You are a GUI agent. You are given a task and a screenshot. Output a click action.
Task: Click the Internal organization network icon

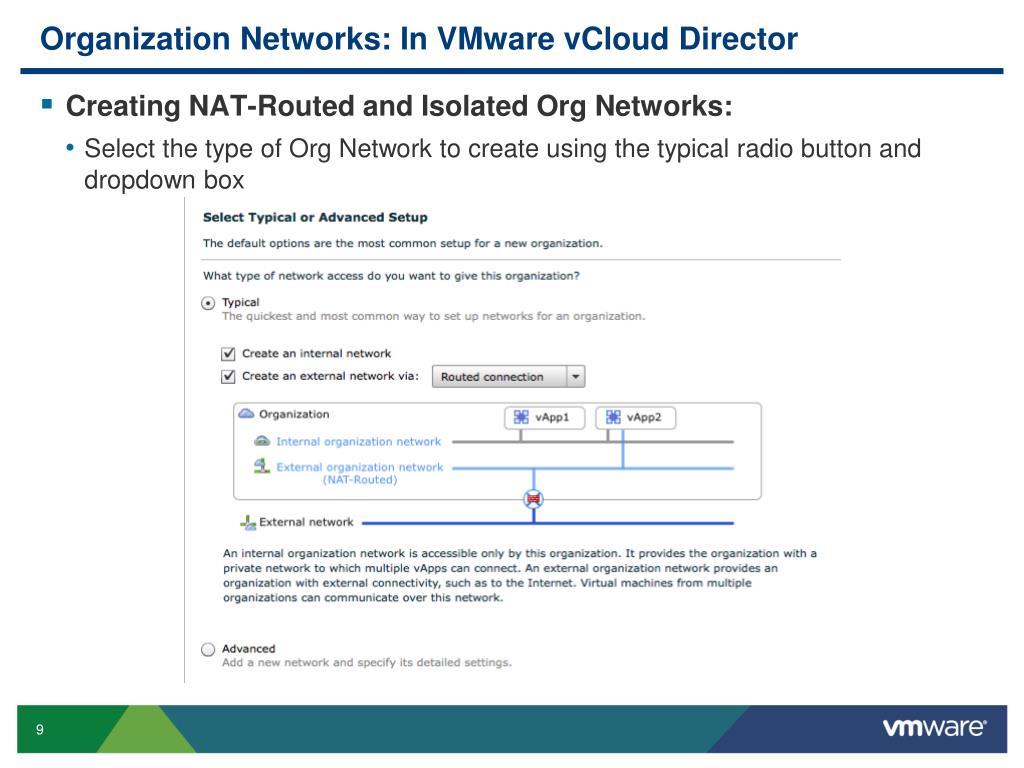pyautogui.click(x=262, y=441)
